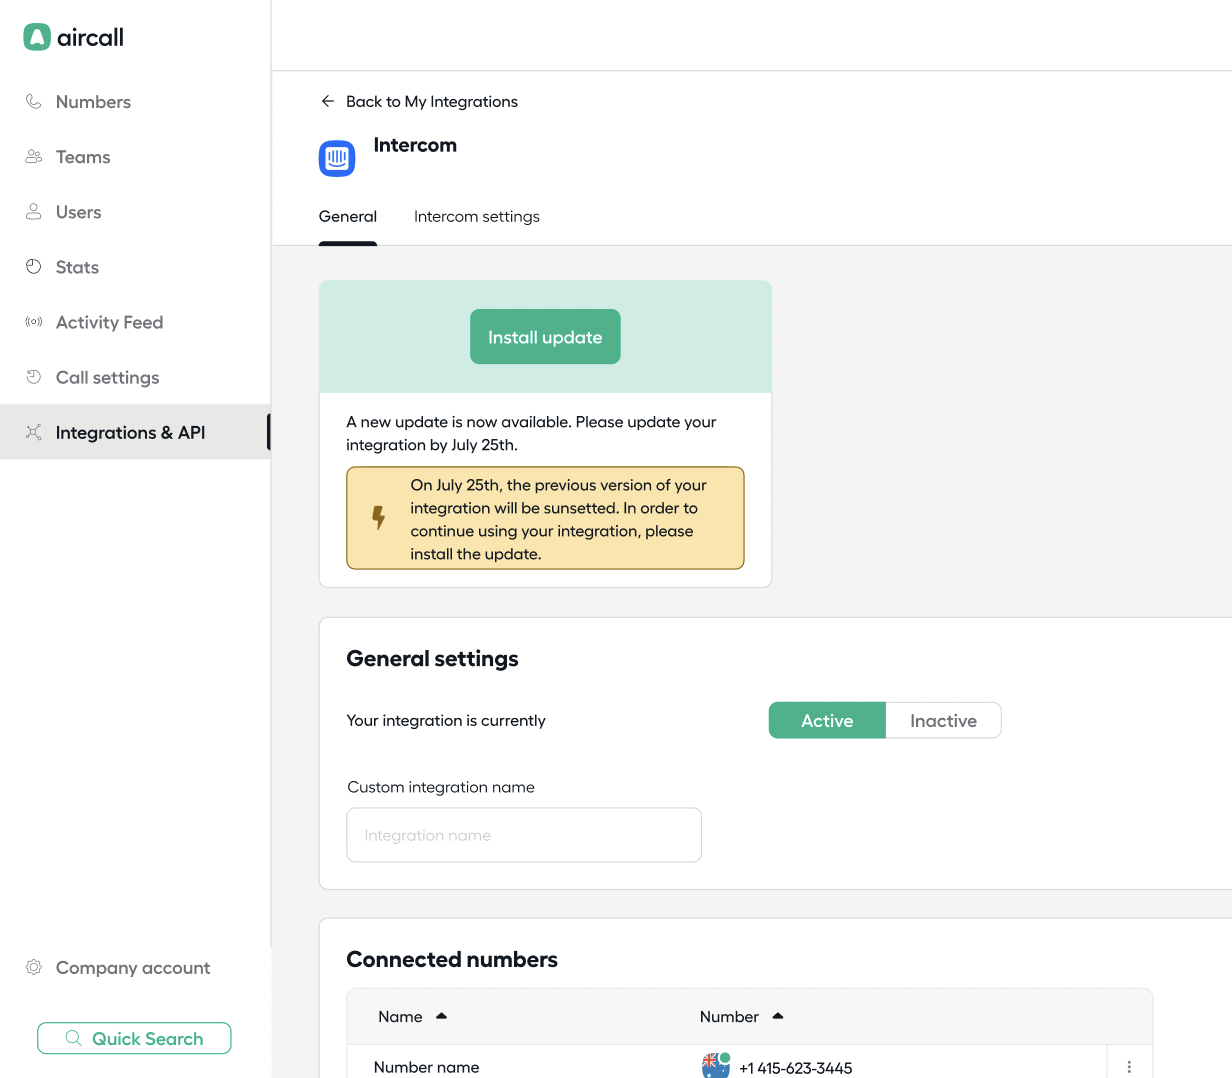The width and height of the screenshot is (1232, 1078).
Task: Click the Activity Feed broadcast icon
Action: (34, 322)
